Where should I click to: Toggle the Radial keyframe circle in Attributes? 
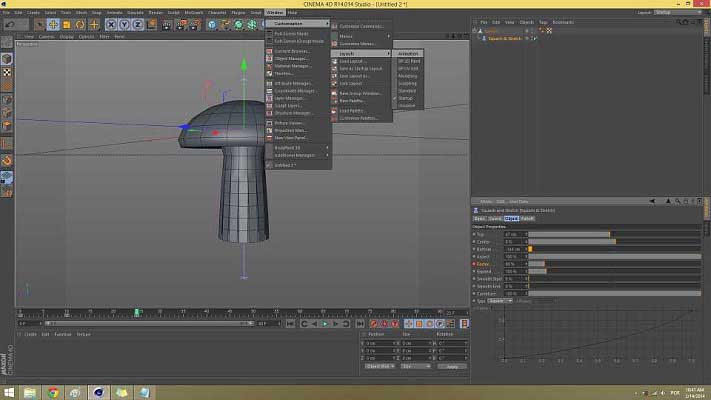474,263
